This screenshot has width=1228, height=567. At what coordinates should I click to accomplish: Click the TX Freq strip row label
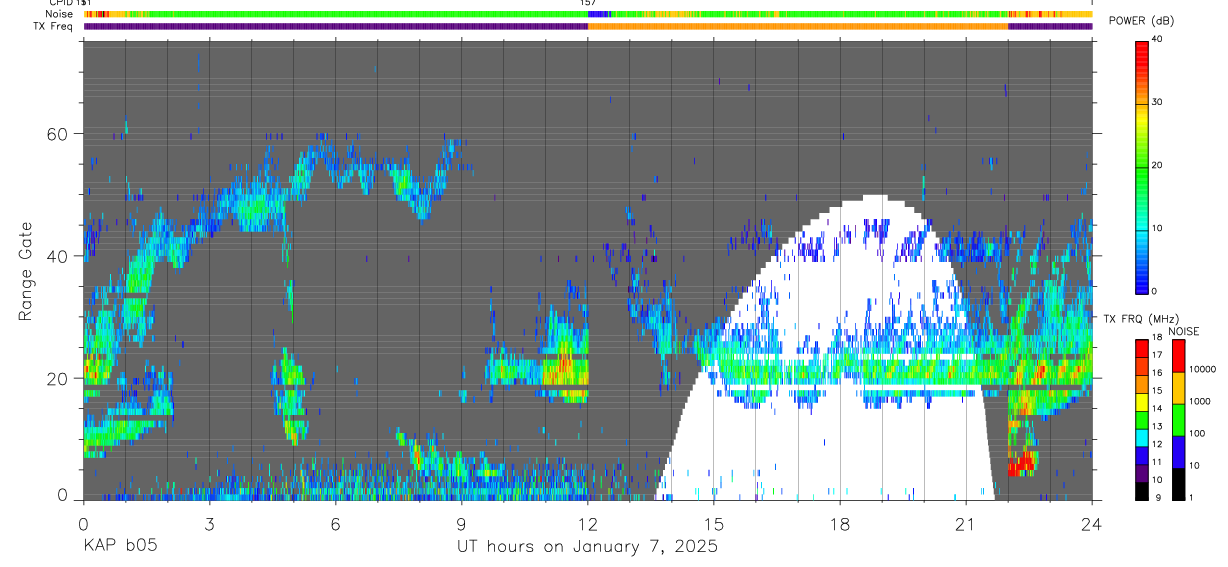click(54, 26)
